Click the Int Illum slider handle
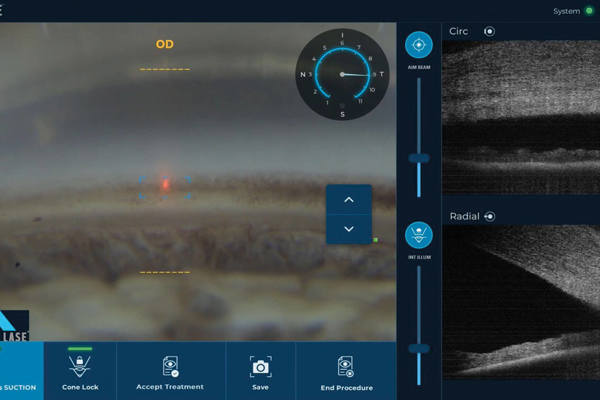The height and width of the screenshot is (400, 600). [418, 348]
